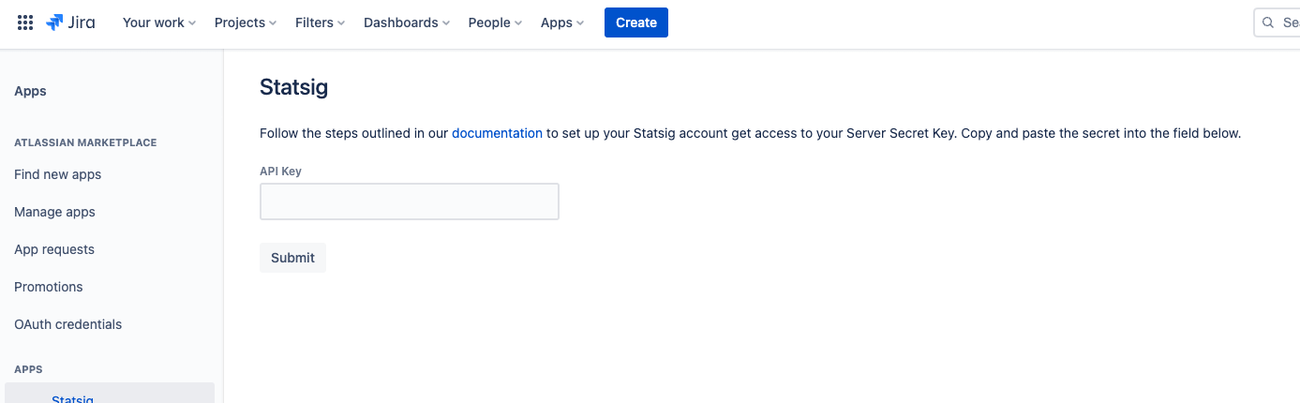Click the Statsig page heading
This screenshot has width=1300, height=403.
(294, 87)
